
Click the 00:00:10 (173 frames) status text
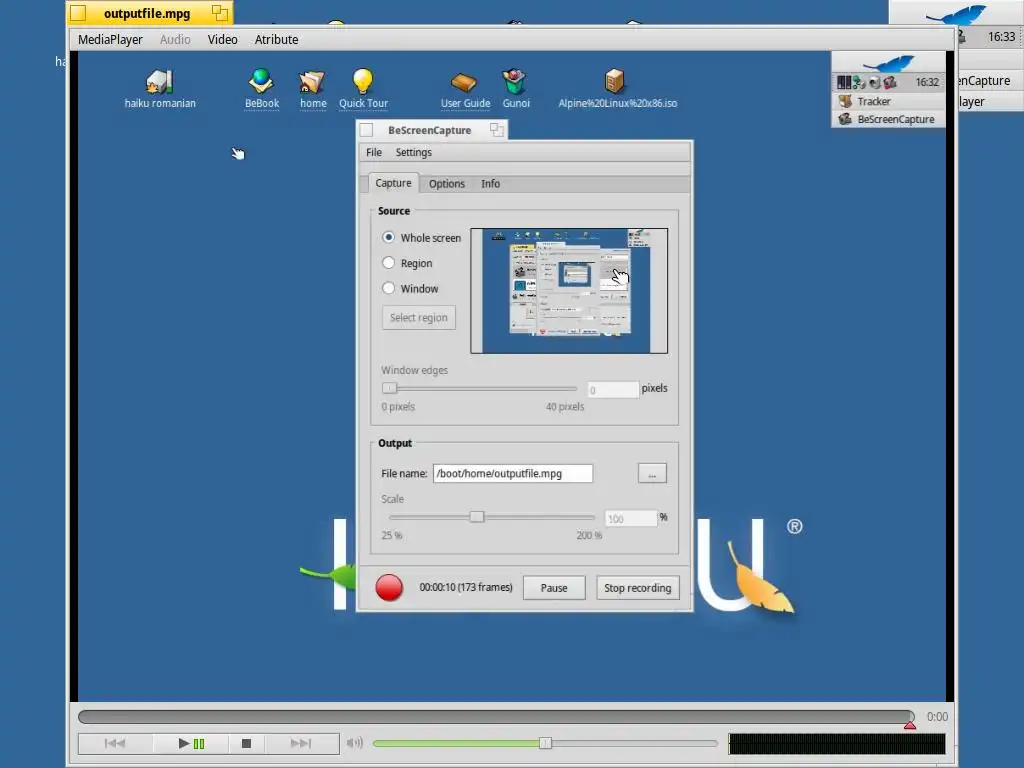click(x=466, y=587)
